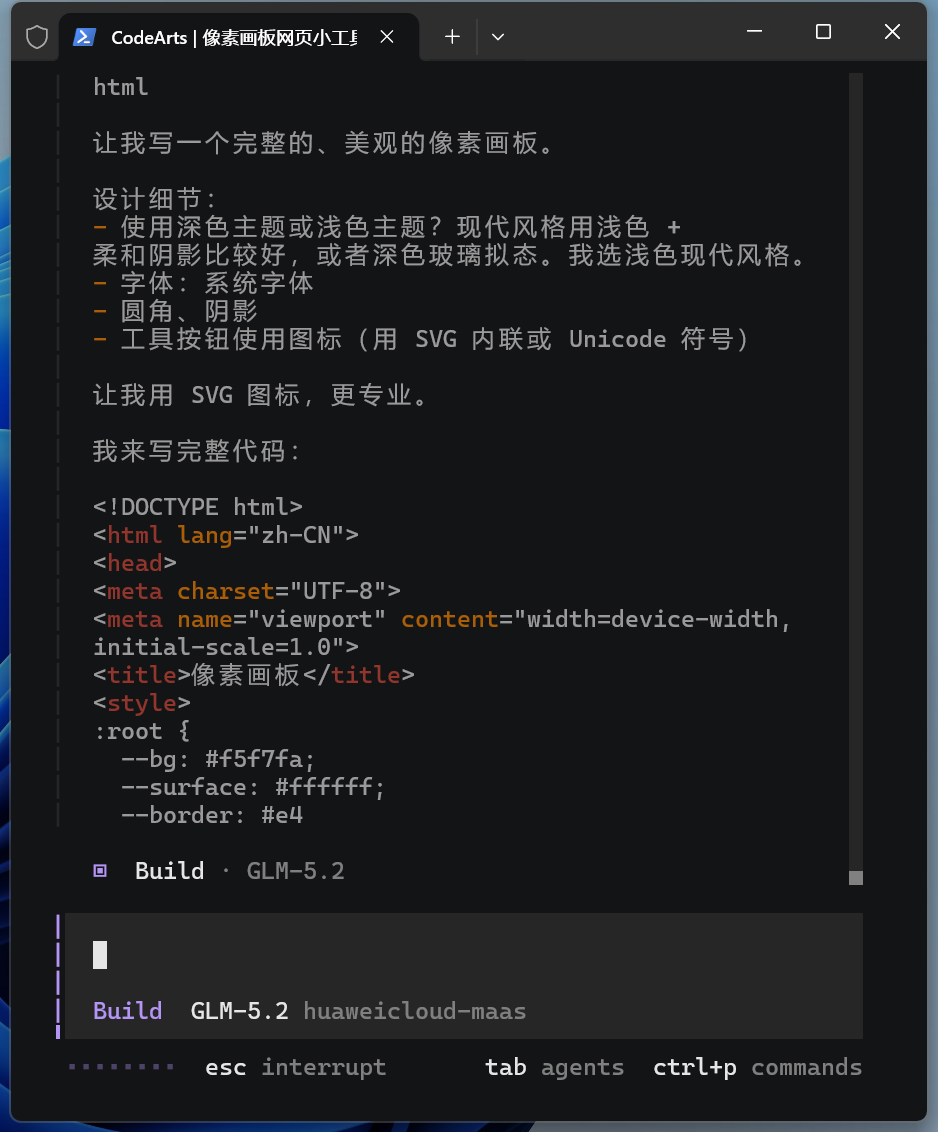Click the --bg: #f5f7fa; line
The height and width of the screenshot is (1132, 938).
point(218,759)
